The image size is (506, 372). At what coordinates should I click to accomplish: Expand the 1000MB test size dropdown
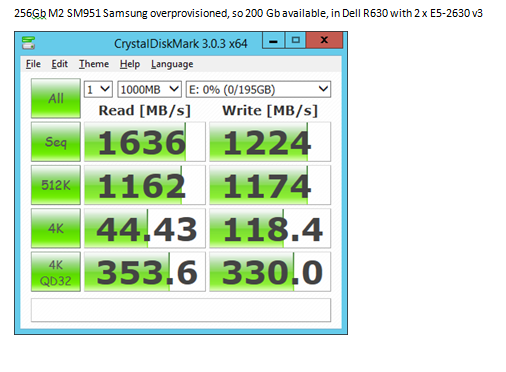point(149,89)
